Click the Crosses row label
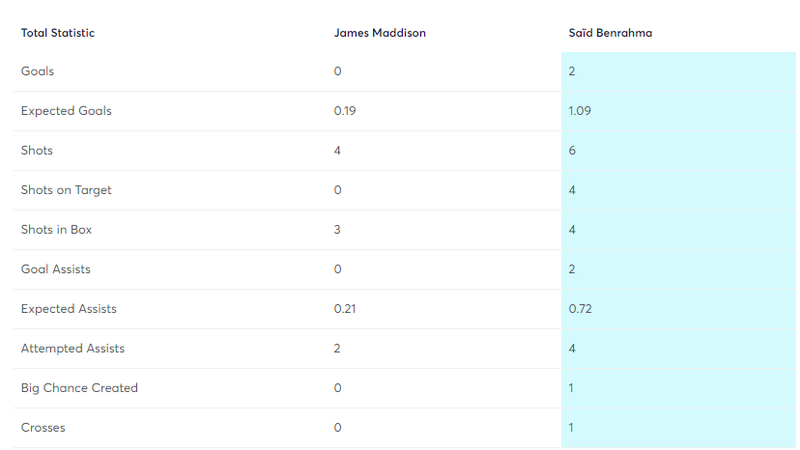 pyautogui.click(x=43, y=428)
